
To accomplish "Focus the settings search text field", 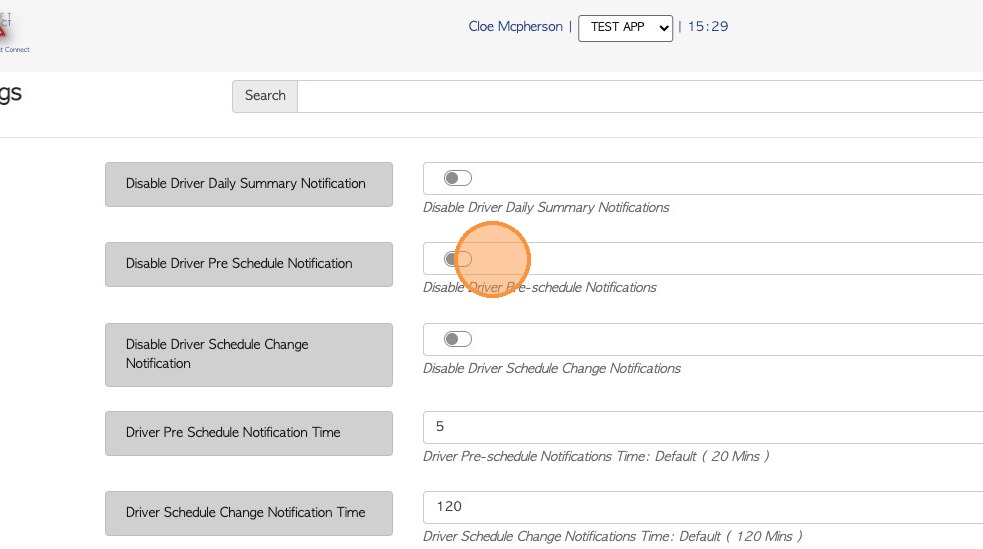I will pyautogui.click(x=640, y=96).
